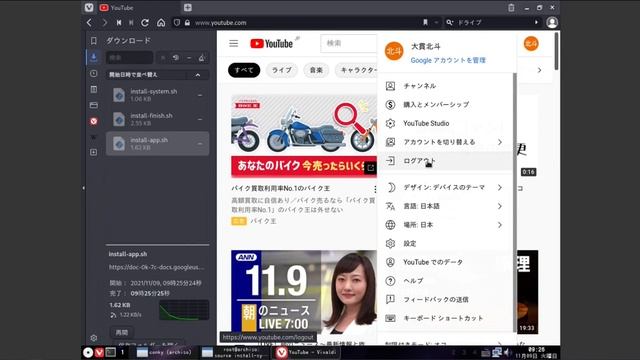Select the すべて (All) filter chip
Viewport: 640px width, 360px height.
tap(244, 70)
